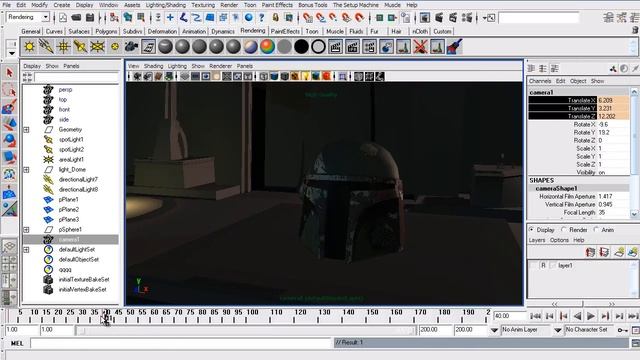Click the Rotate Y value 19.2
The width and height of the screenshot is (640, 360).
coord(613,132)
